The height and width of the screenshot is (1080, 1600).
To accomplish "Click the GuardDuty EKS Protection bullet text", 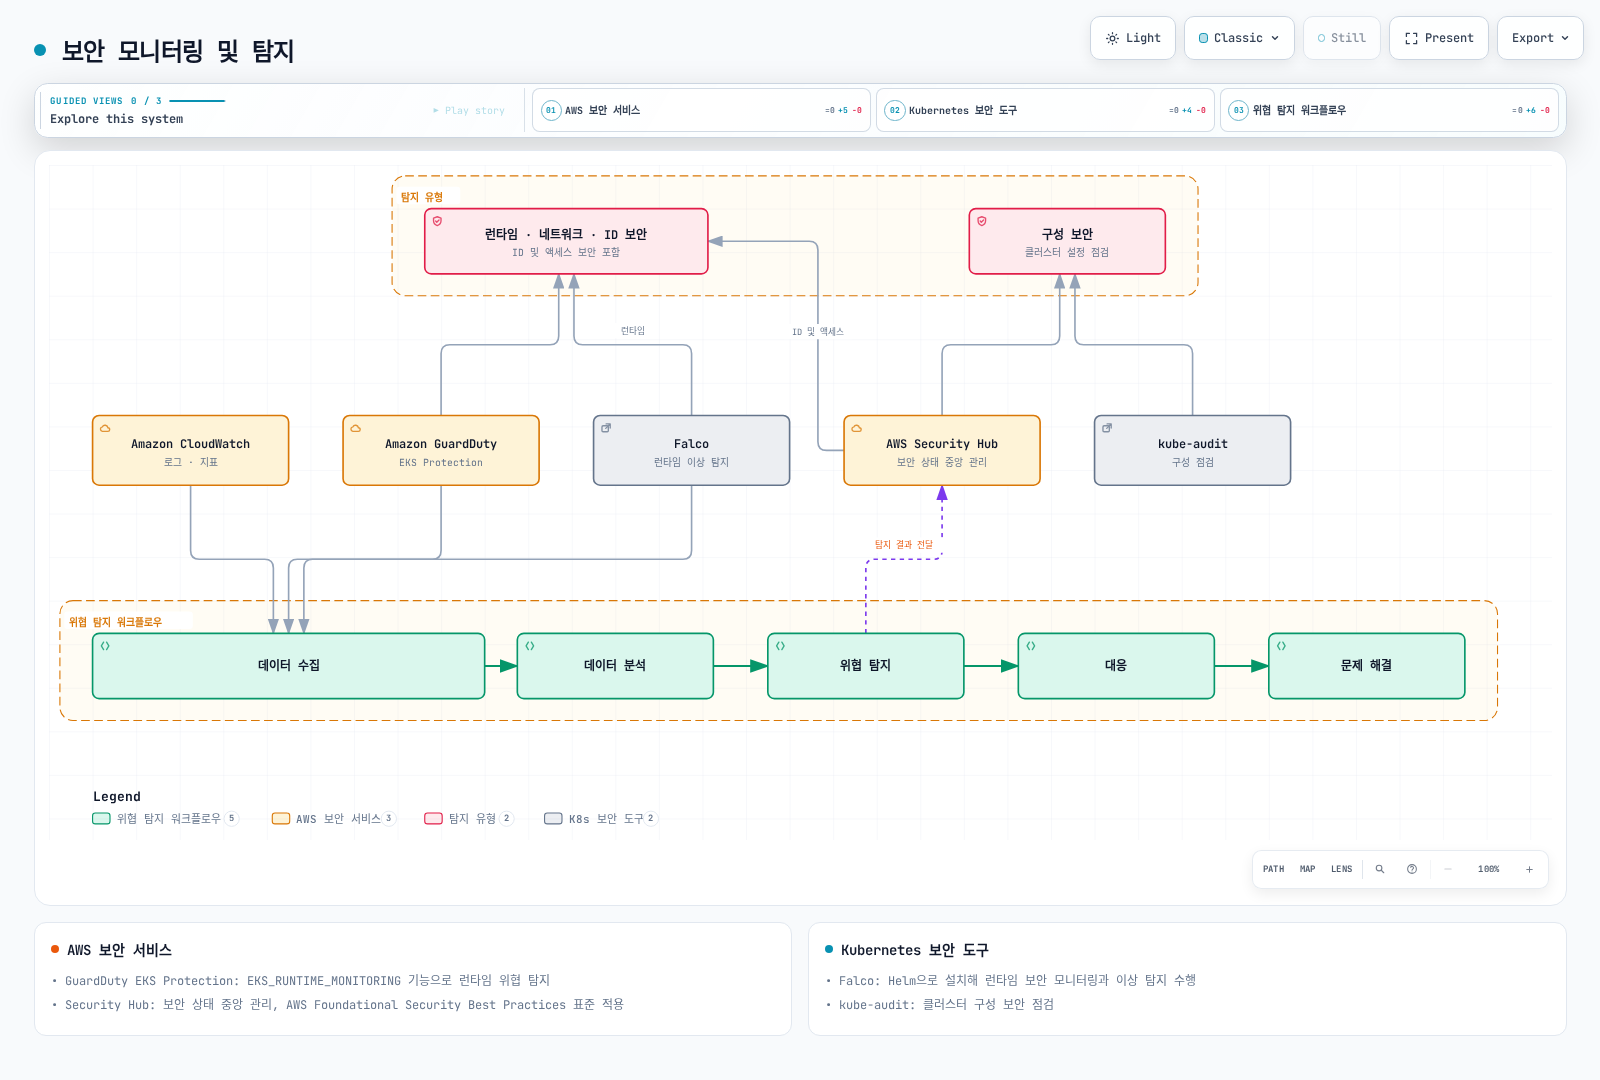I will point(307,981).
